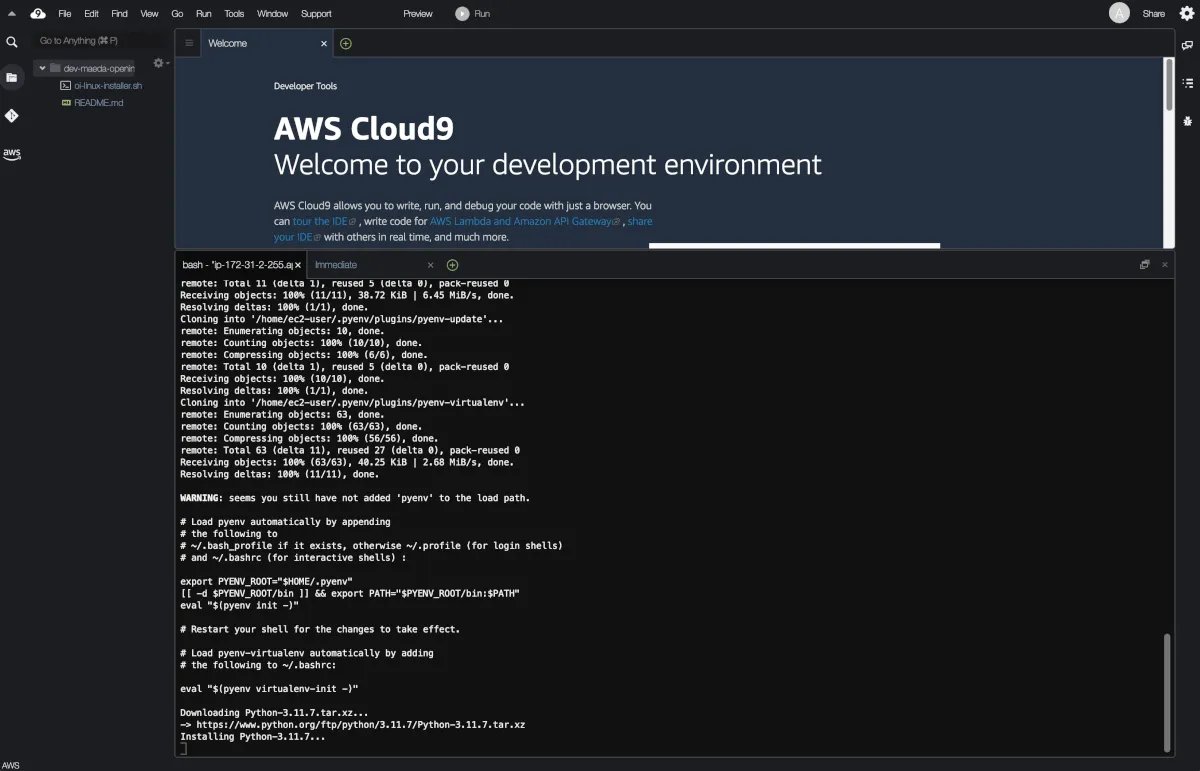
Task: Open the Source Control panel icon
Action: click(x=12, y=116)
